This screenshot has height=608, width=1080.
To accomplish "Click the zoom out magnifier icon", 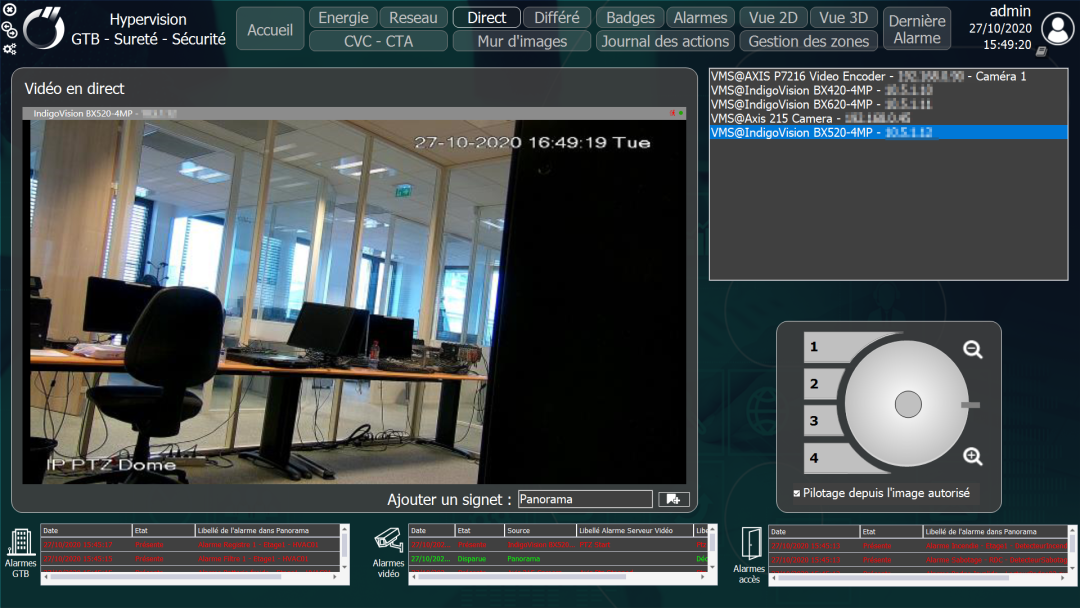I will (973, 350).
